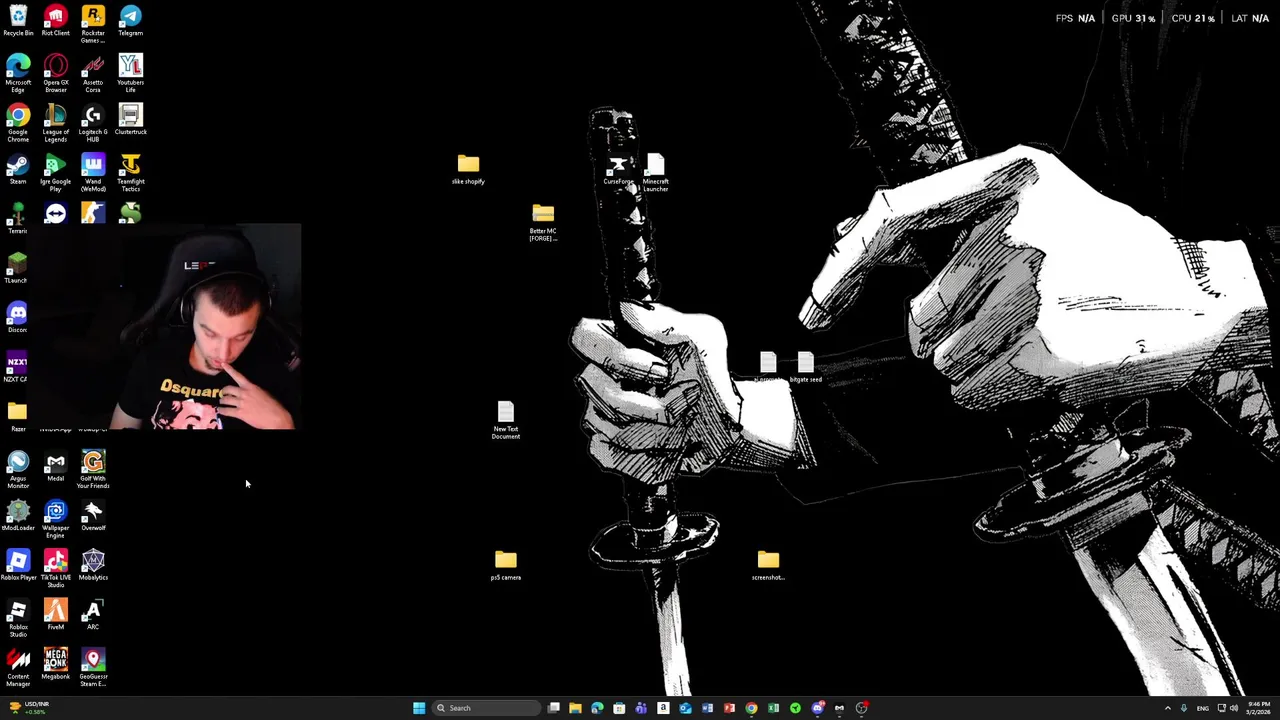Screen dimensions: 1280x720
Task: Open PowerPoint from the taskbar
Action: (x=729, y=708)
